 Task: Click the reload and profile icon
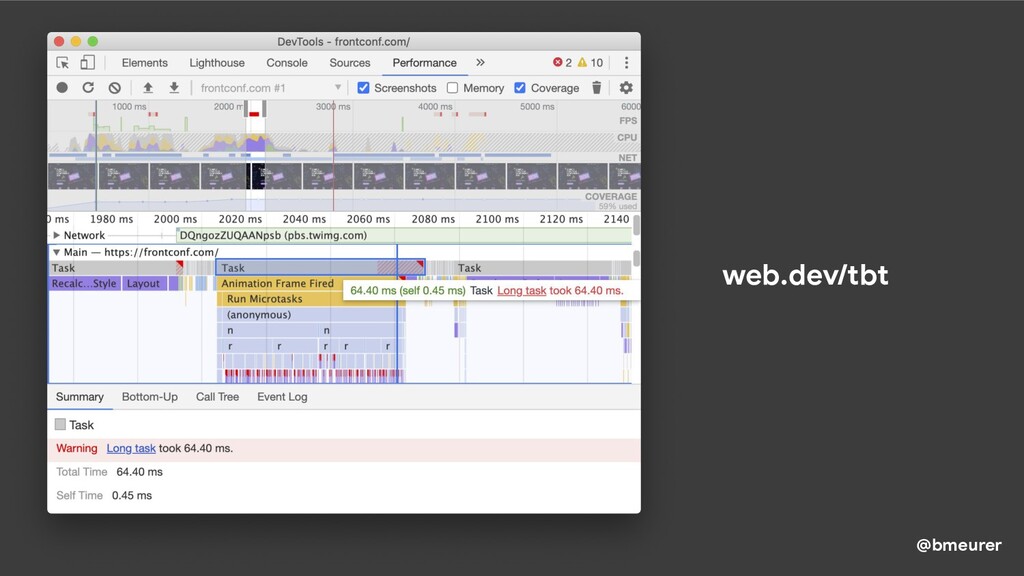(88, 88)
